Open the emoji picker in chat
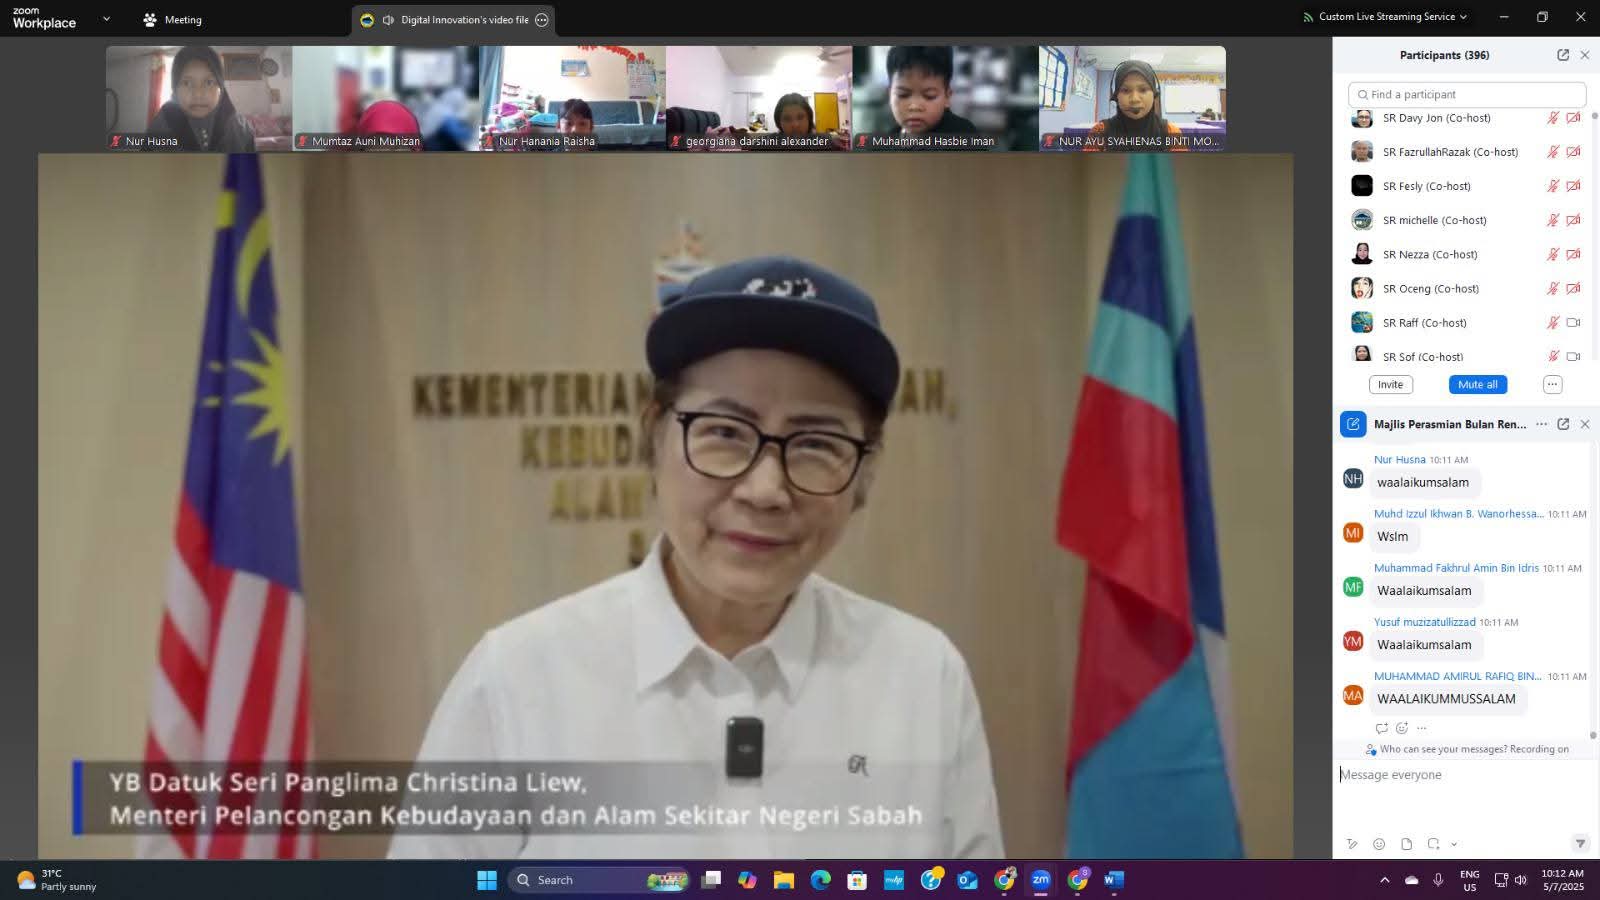The height and width of the screenshot is (900, 1600). tap(1379, 844)
